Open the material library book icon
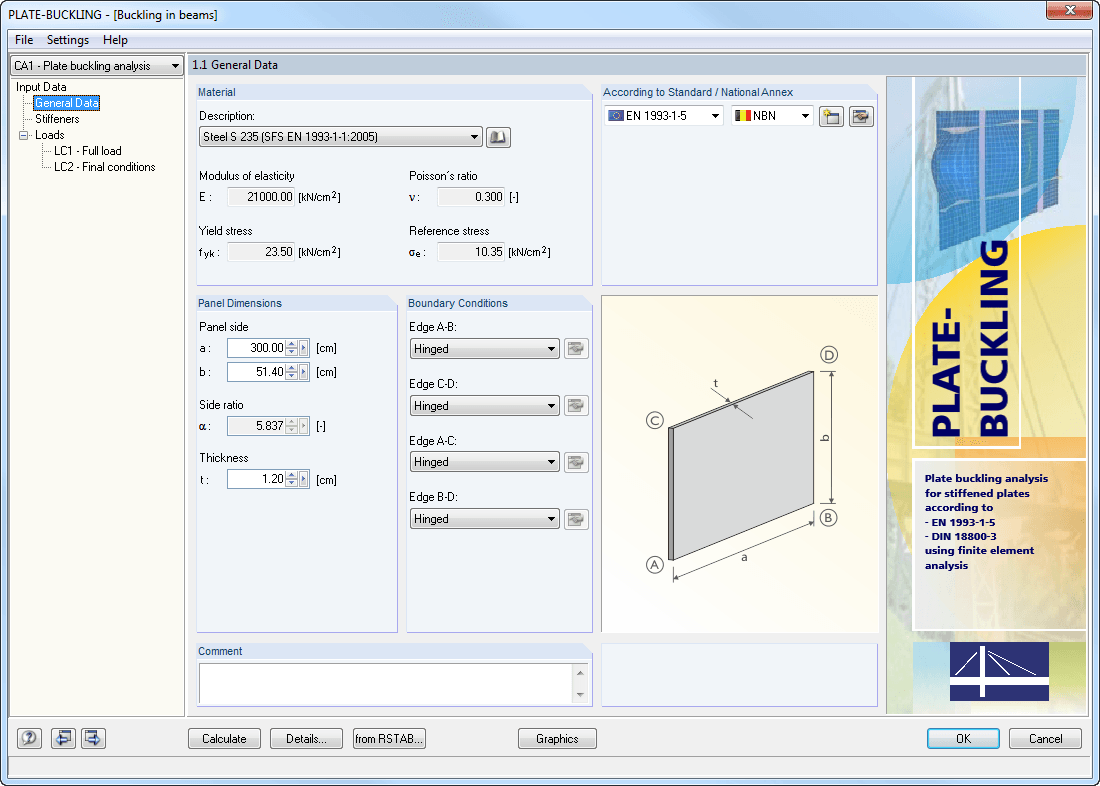This screenshot has height=786, width=1100. point(498,137)
